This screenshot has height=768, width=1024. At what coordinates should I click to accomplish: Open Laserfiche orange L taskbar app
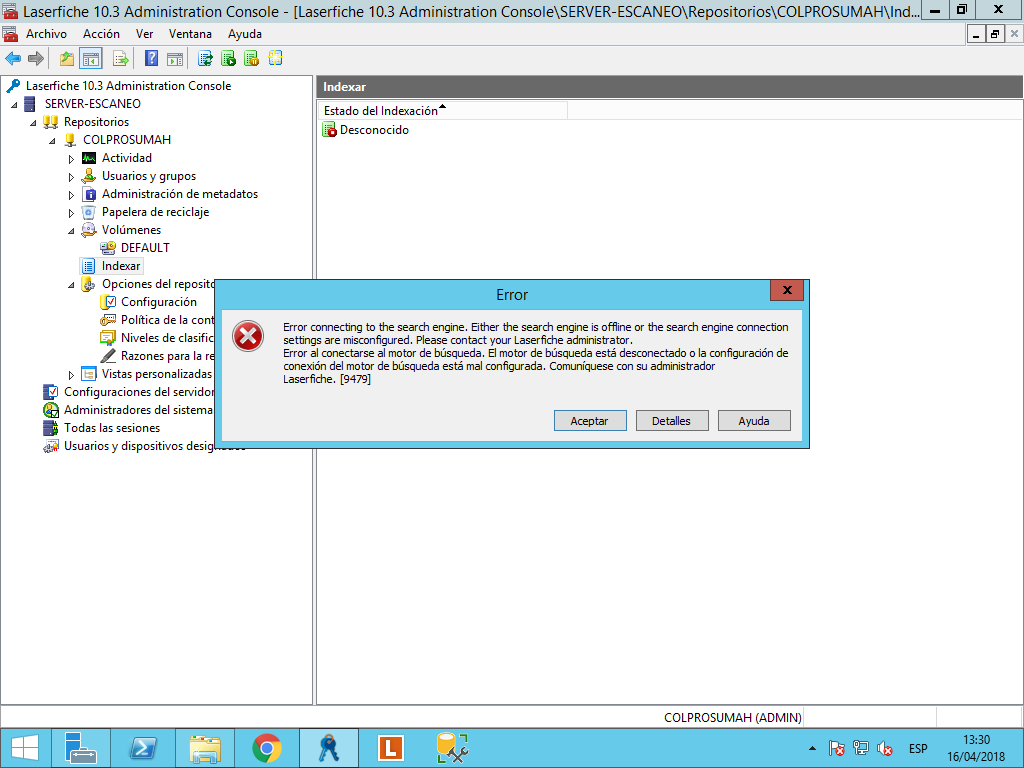click(x=391, y=748)
